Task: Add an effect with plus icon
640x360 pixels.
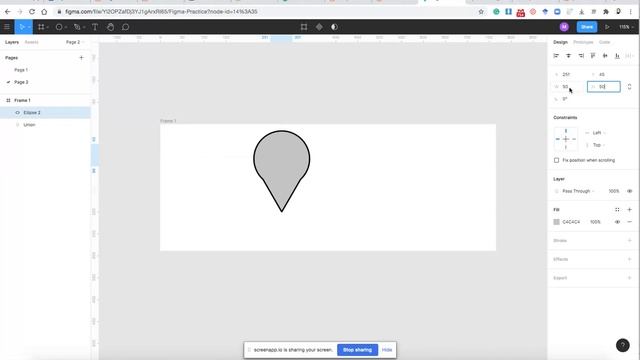Action: click(x=629, y=259)
